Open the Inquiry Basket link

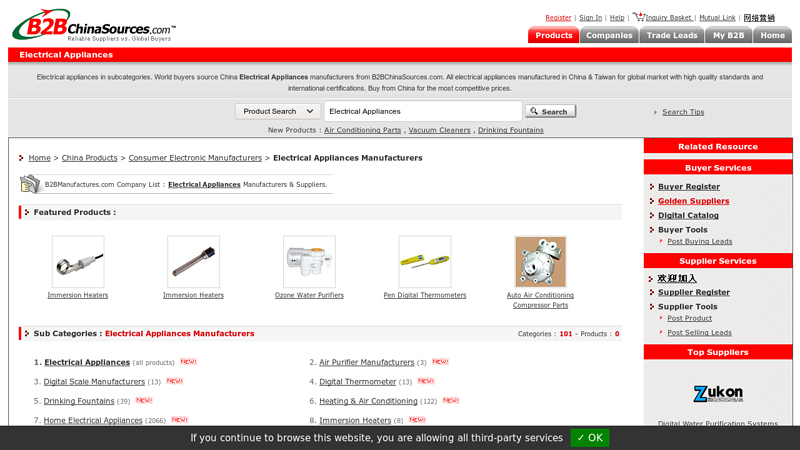(x=668, y=17)
